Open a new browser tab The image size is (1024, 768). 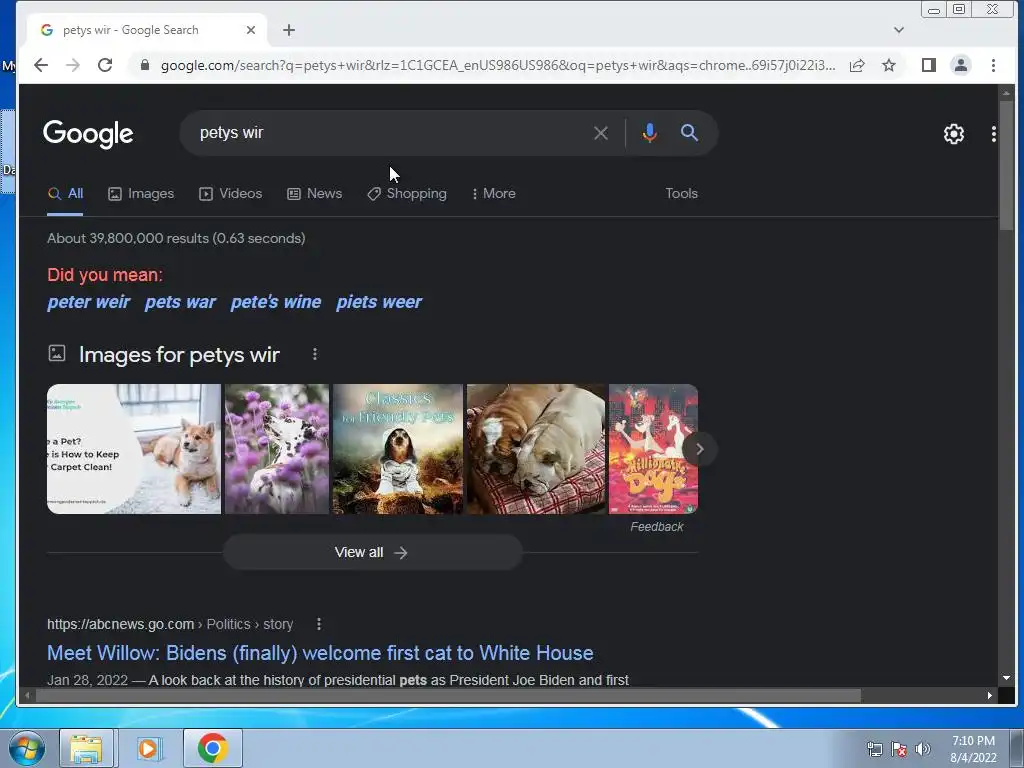289,30
